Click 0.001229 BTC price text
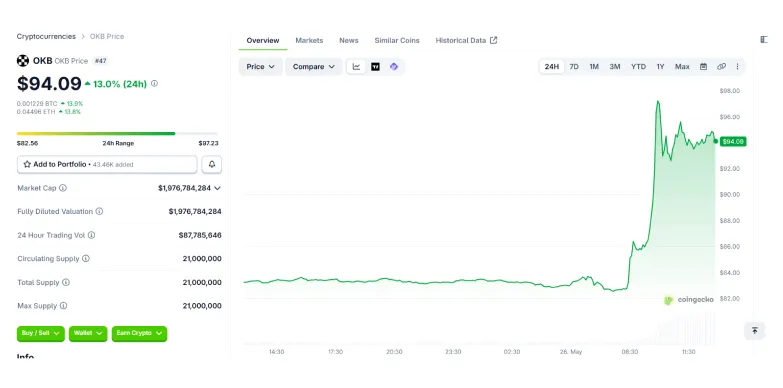Image resolution: width=783 pixels, height=388 pixels. [37, 103]
